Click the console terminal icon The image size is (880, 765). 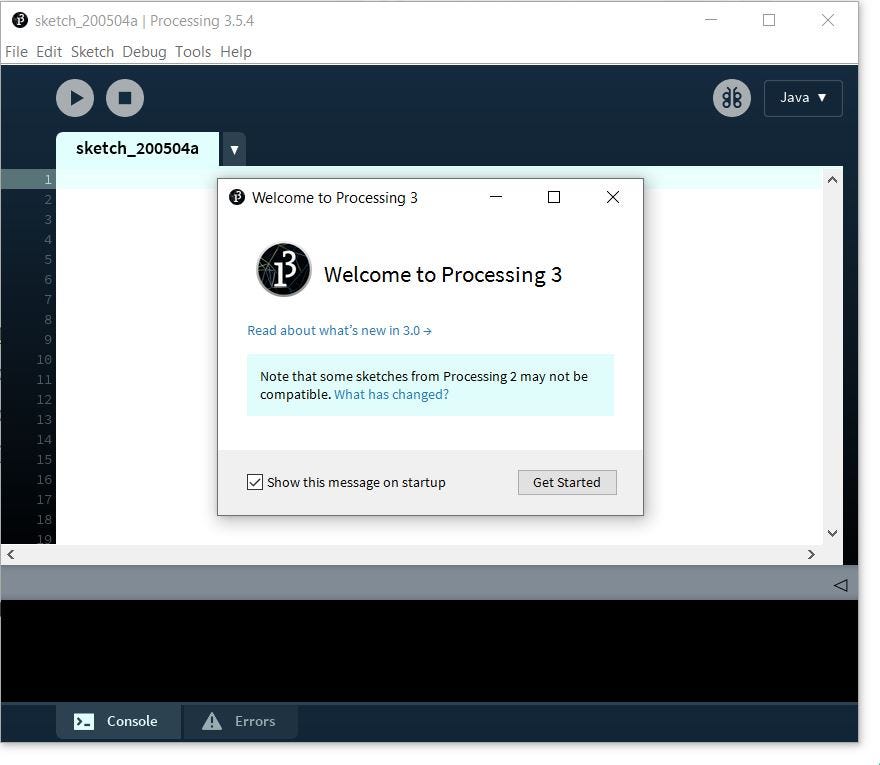point(84,721)
